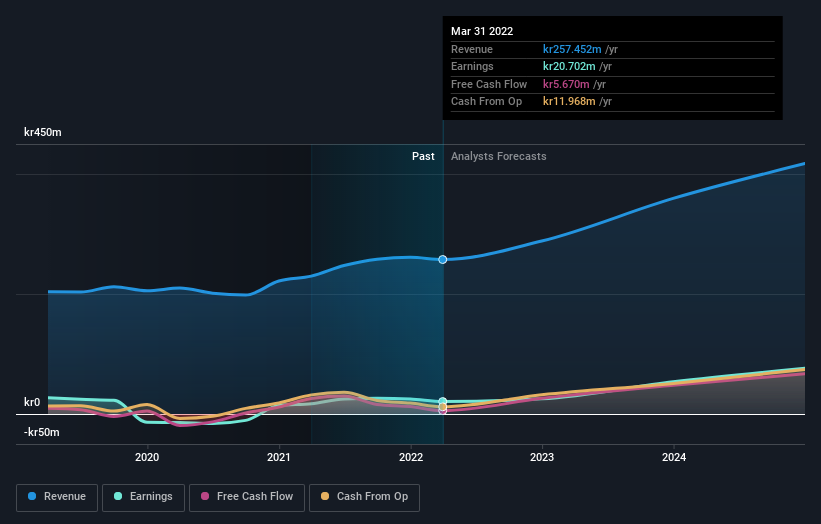The height and width of the screenshot is (524, 821).
Task: Click the Past label on chart
Action: (423, 156)
